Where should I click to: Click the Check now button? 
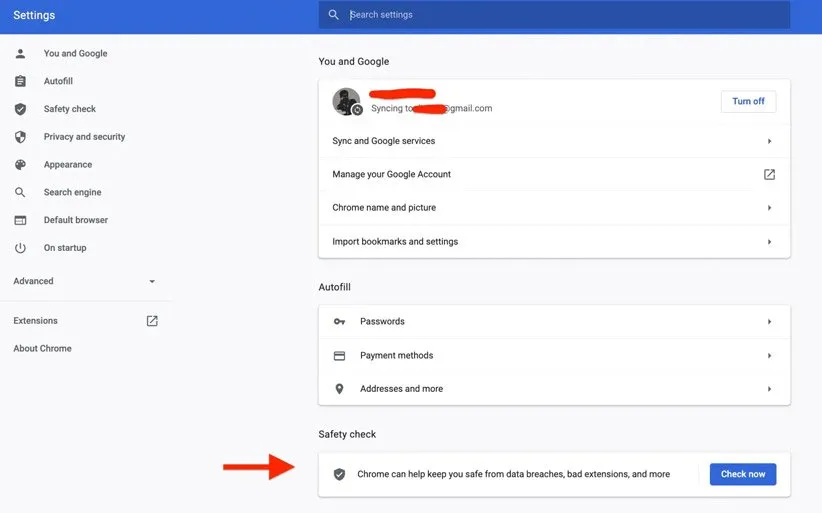742,474
